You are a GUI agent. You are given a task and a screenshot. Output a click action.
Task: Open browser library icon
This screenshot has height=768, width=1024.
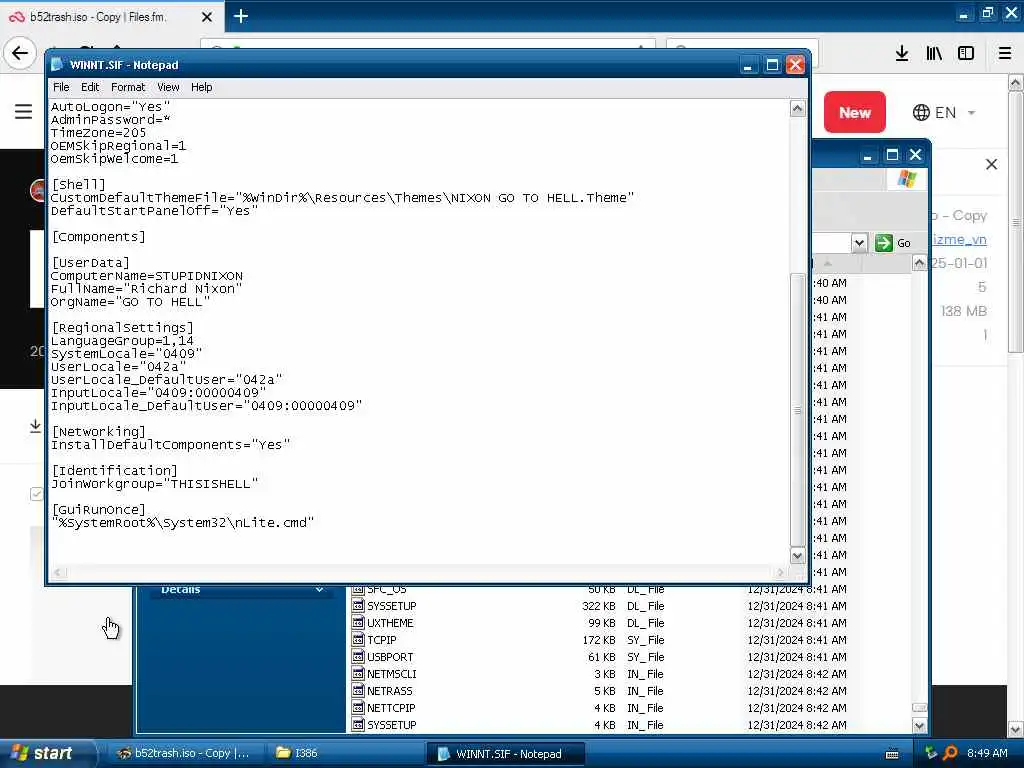click(x=934, y=54)
